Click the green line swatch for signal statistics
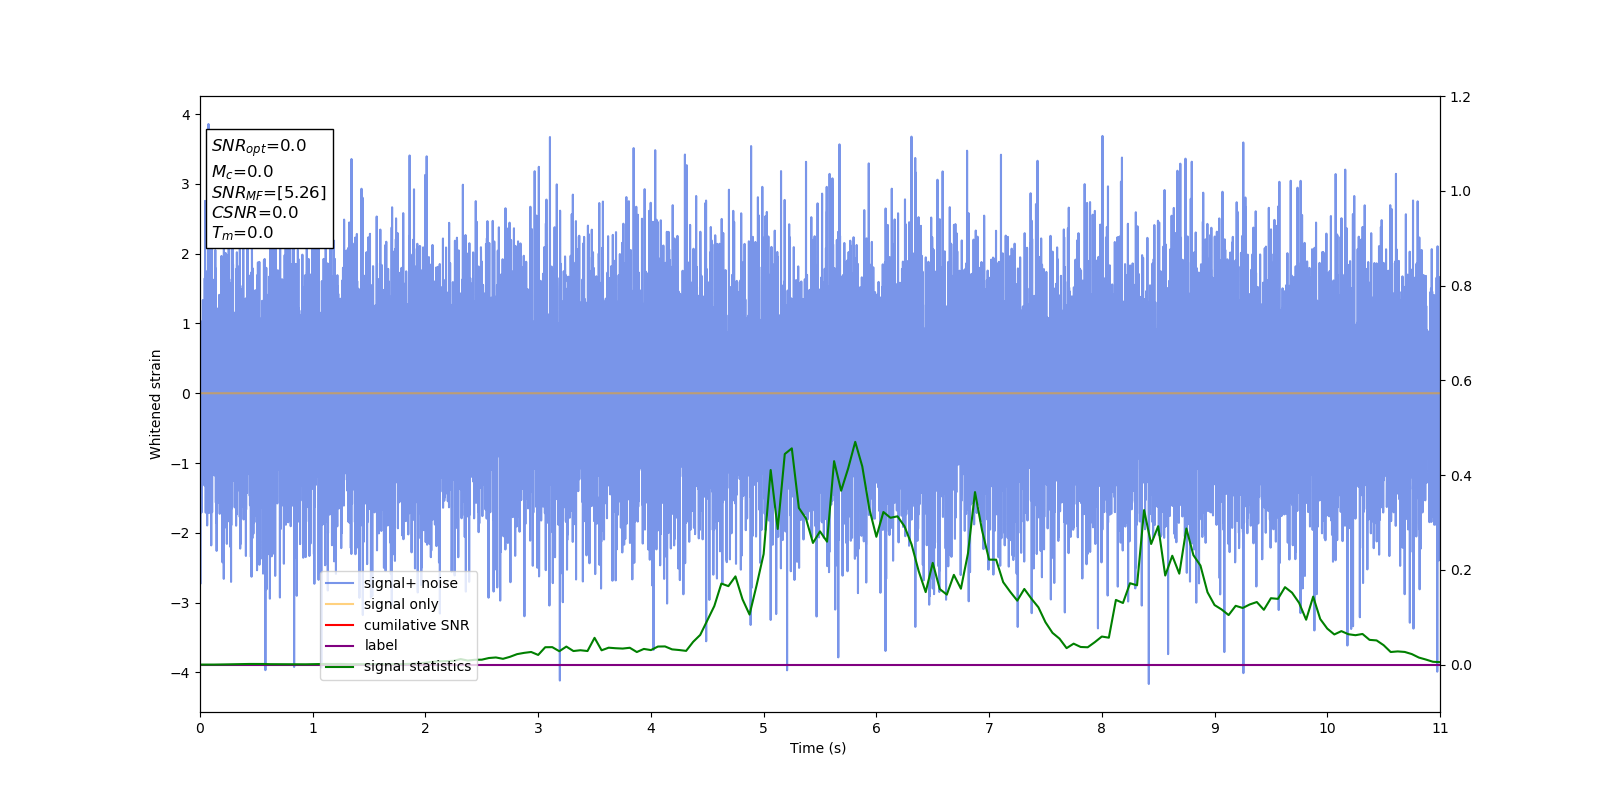This screenshot has height=800, width=1600. tap(340, 667)
